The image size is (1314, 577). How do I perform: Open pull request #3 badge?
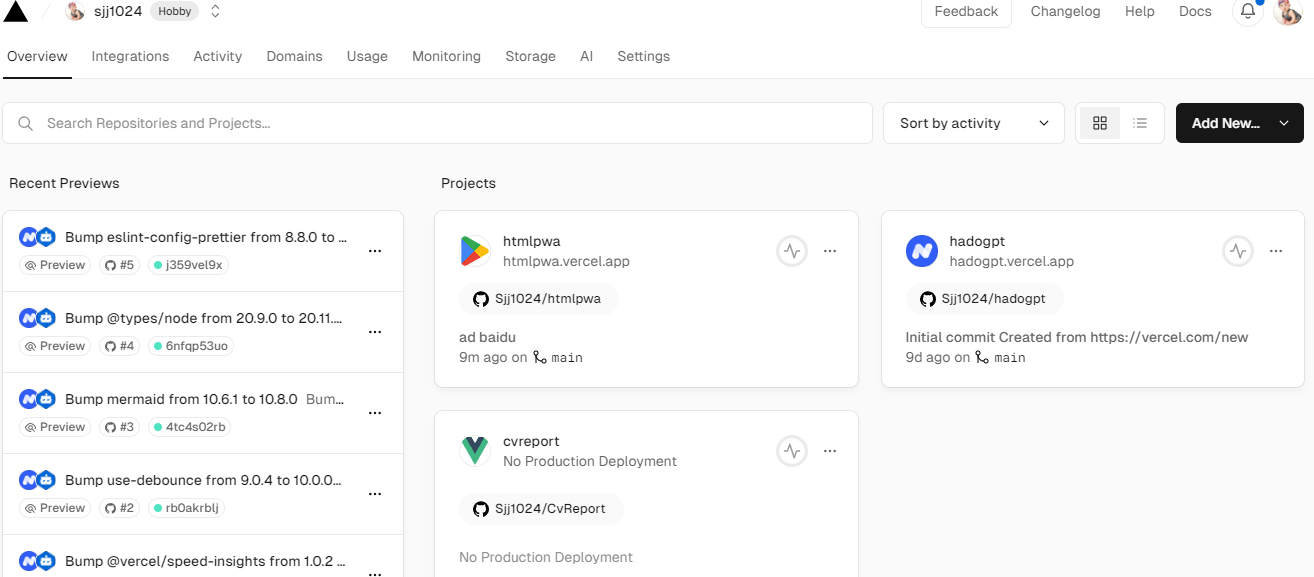[120, 427]
